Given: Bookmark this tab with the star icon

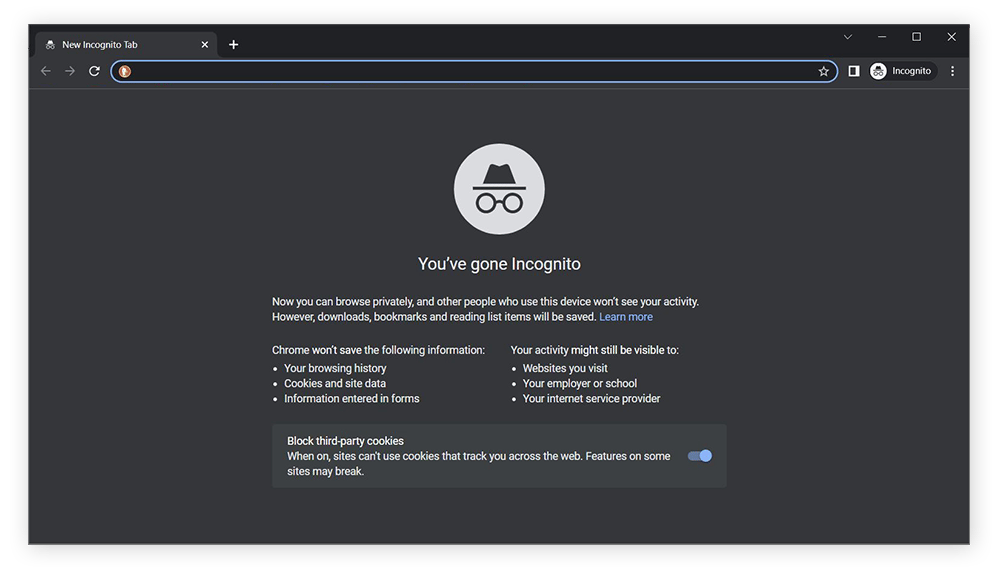Looking at the screenshot, I should [823, 71].
